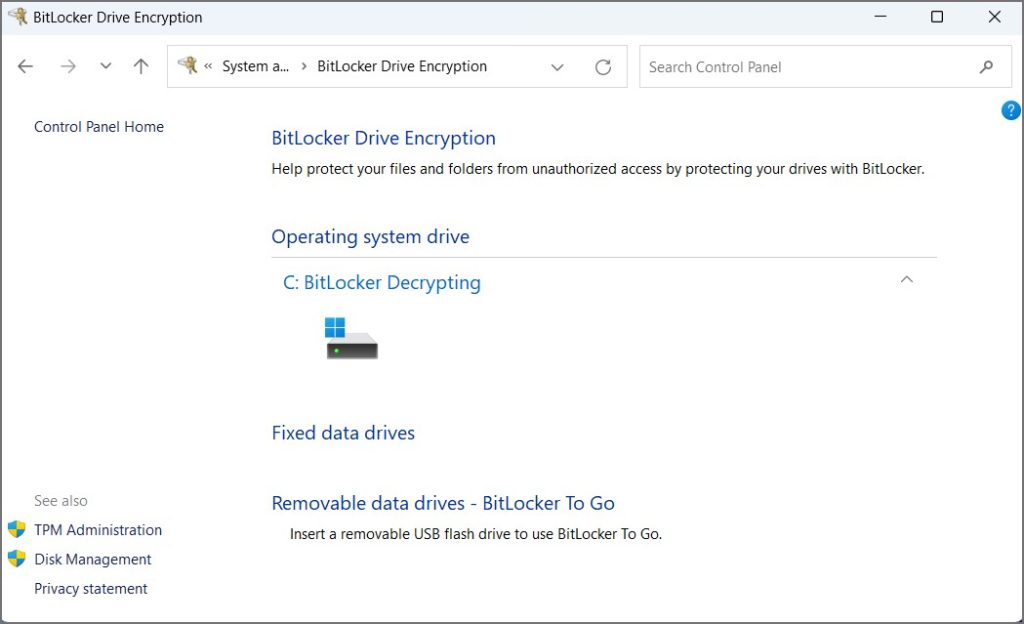Image resolution: width=1024 pixels, height=624 pixels.
Task: Open recent locations dropdown chevron
Action: (x=105, y=66)
